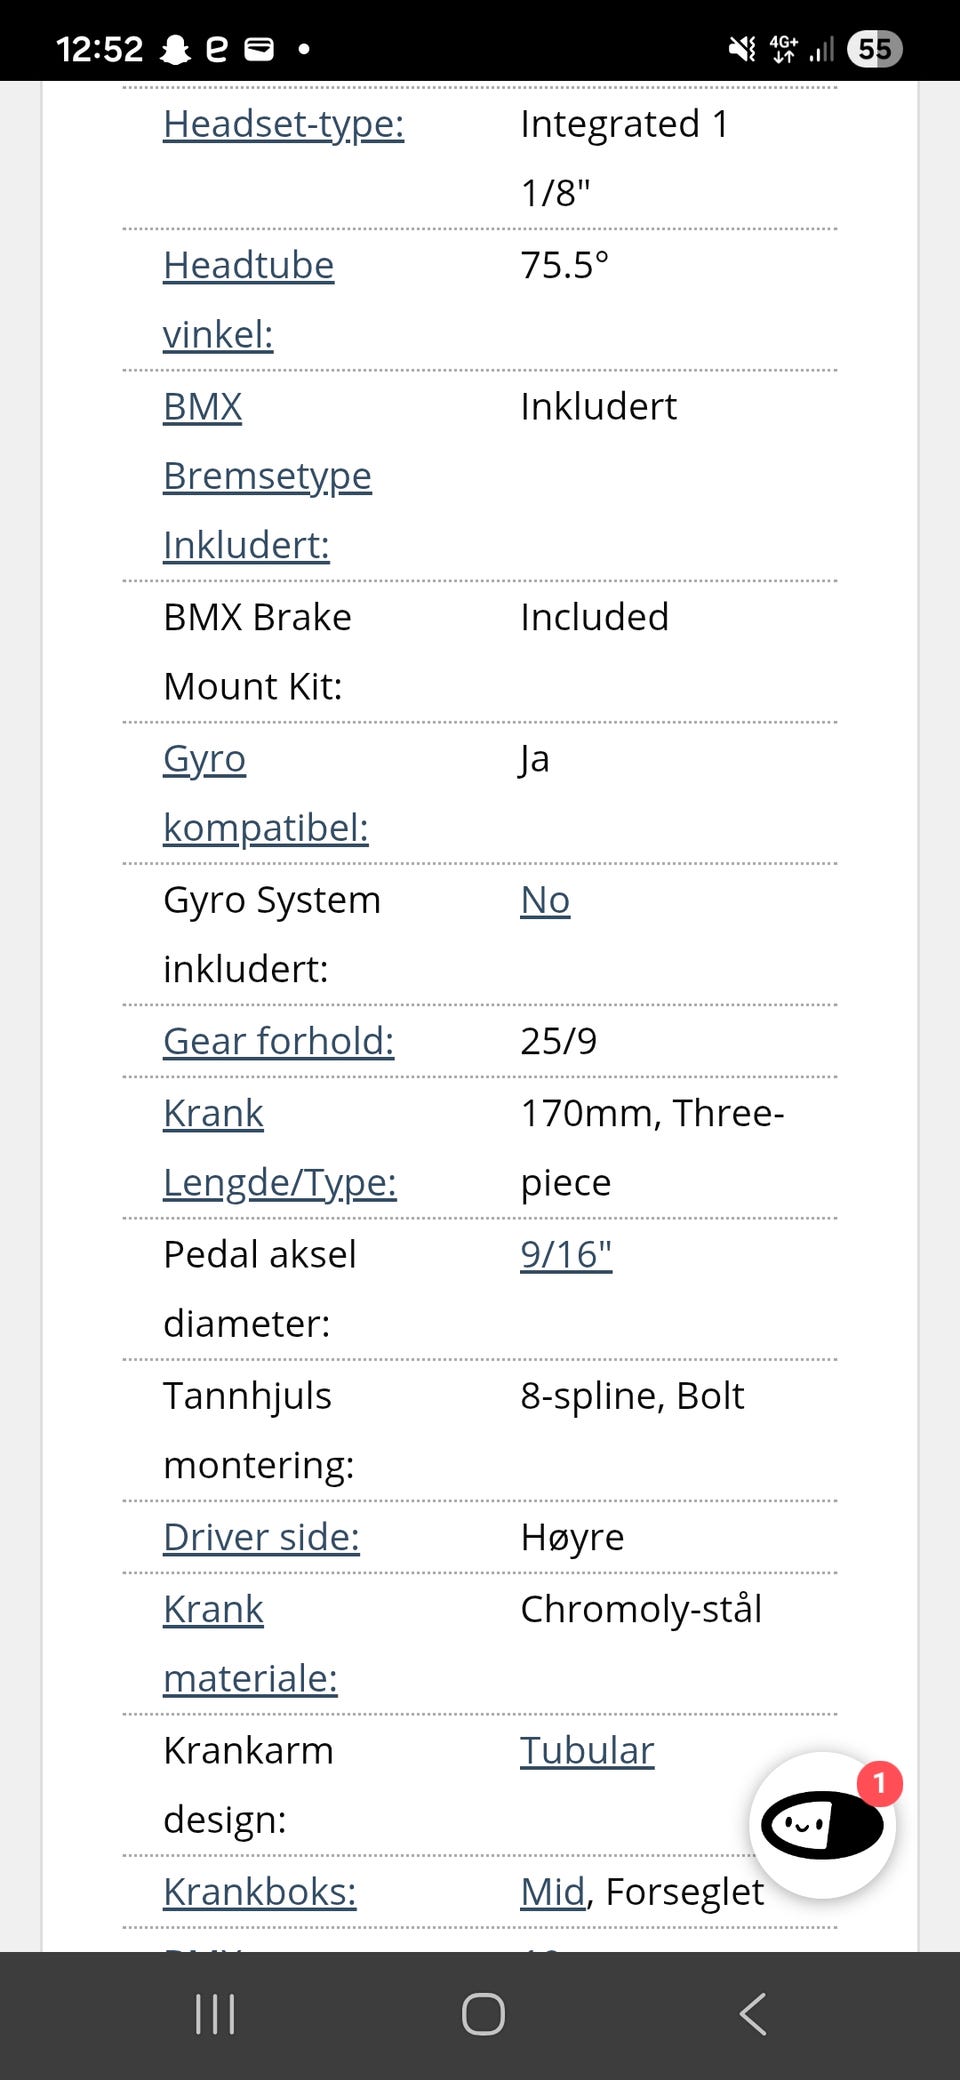Open the chat support bubble icon
Viewport: 960px width, 2080px height.
click(822, 1825)
